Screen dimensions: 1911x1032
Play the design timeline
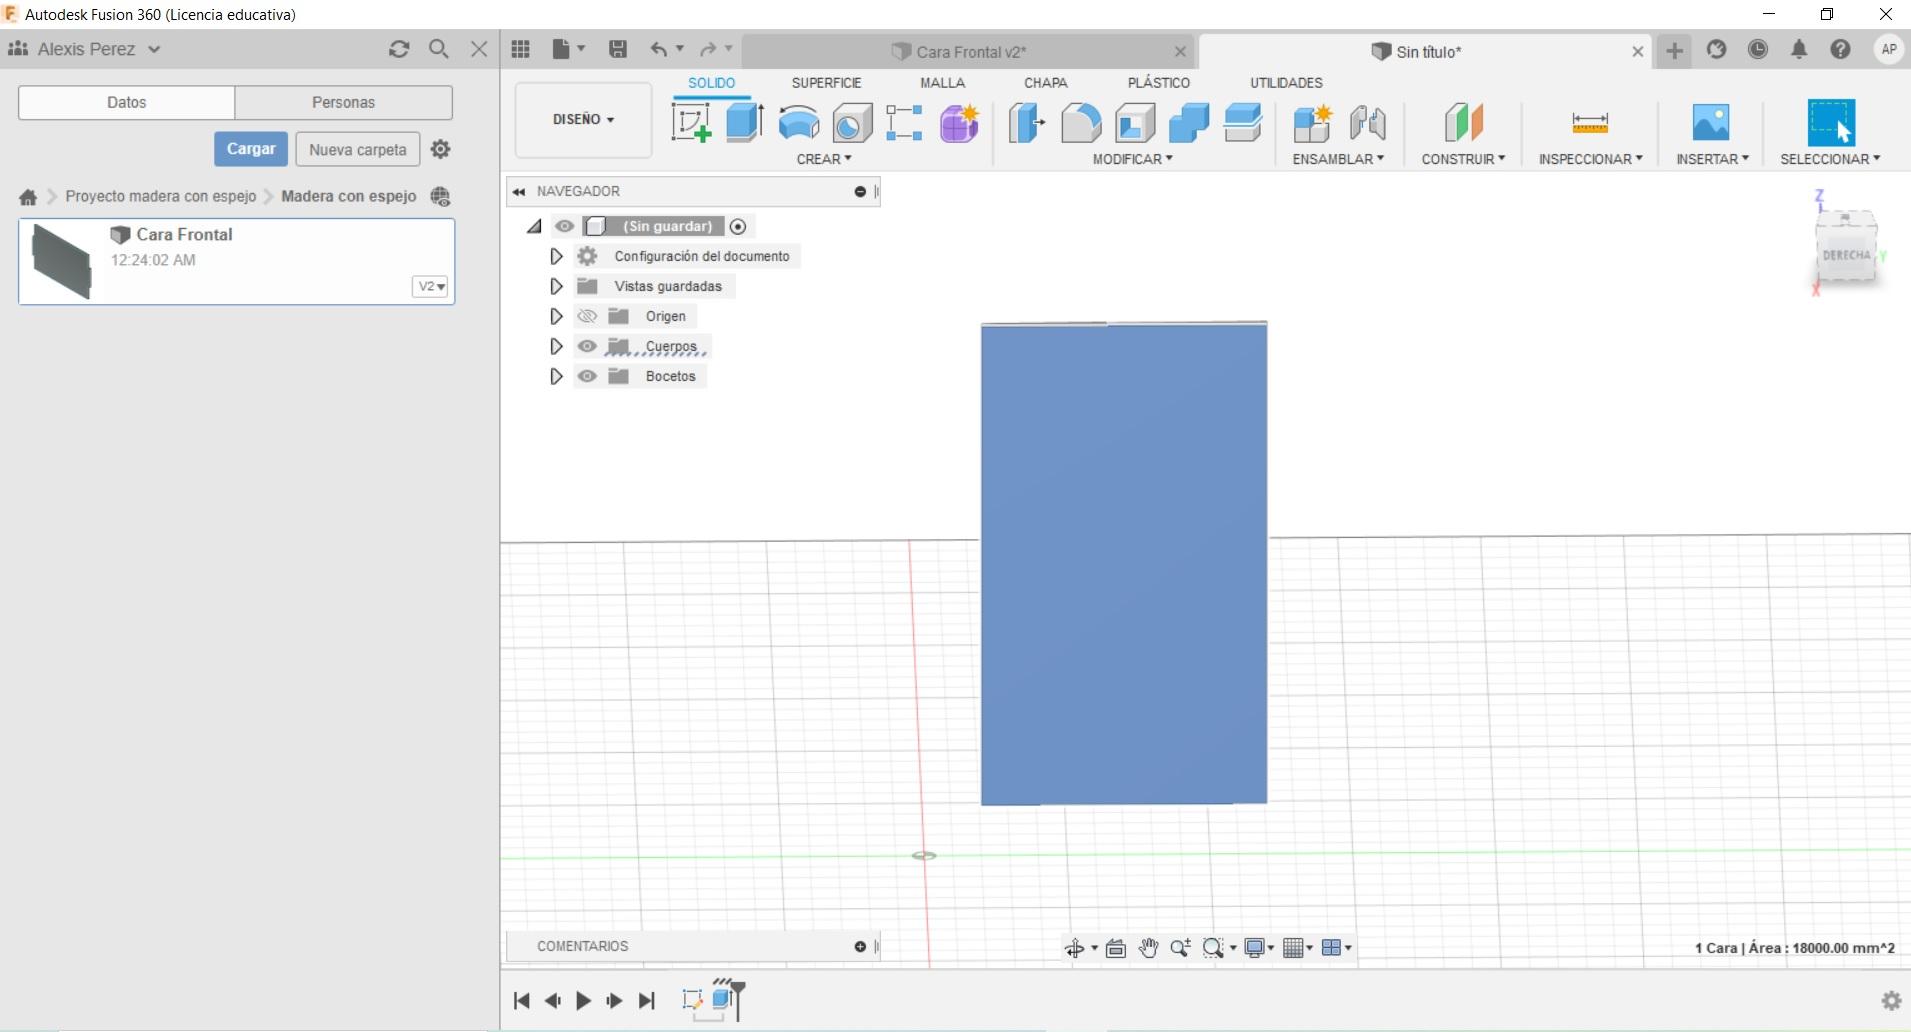(583, 1000)
